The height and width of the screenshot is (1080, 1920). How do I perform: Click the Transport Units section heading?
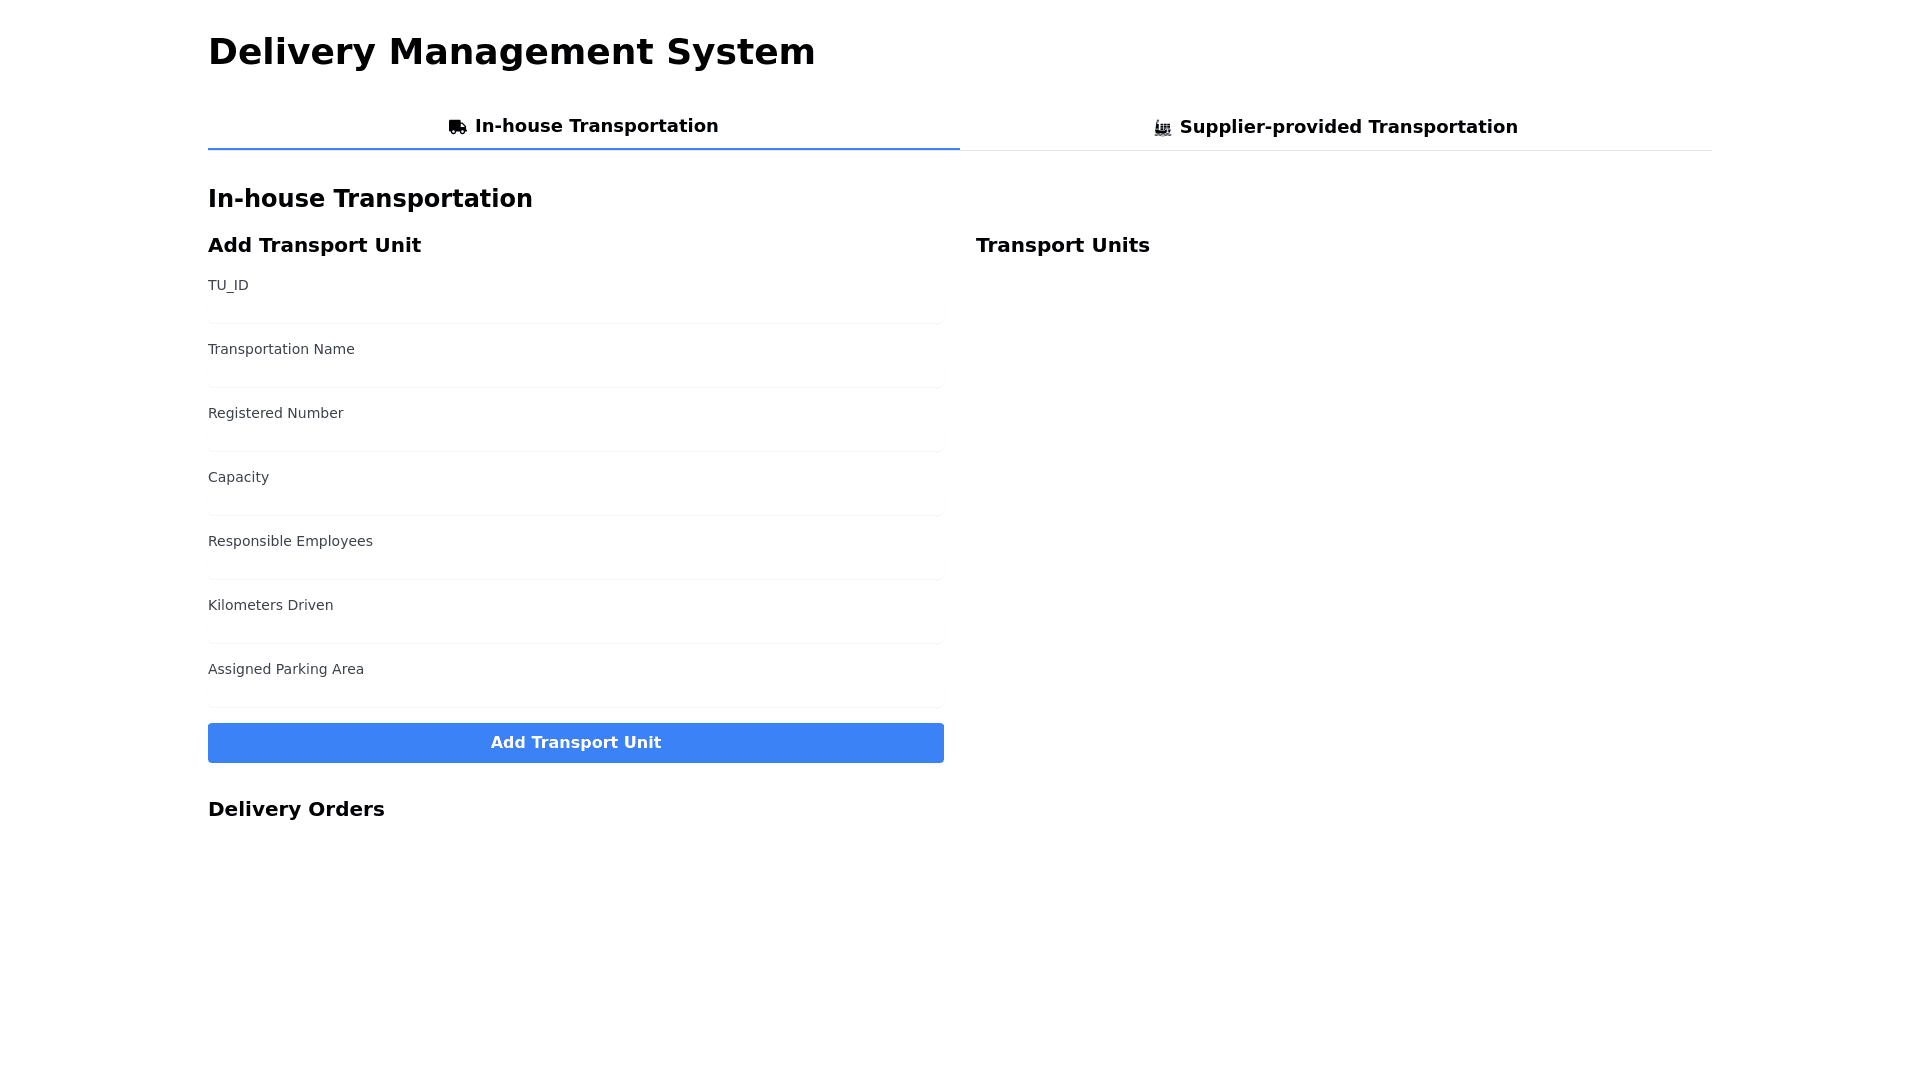[1062, 245]
